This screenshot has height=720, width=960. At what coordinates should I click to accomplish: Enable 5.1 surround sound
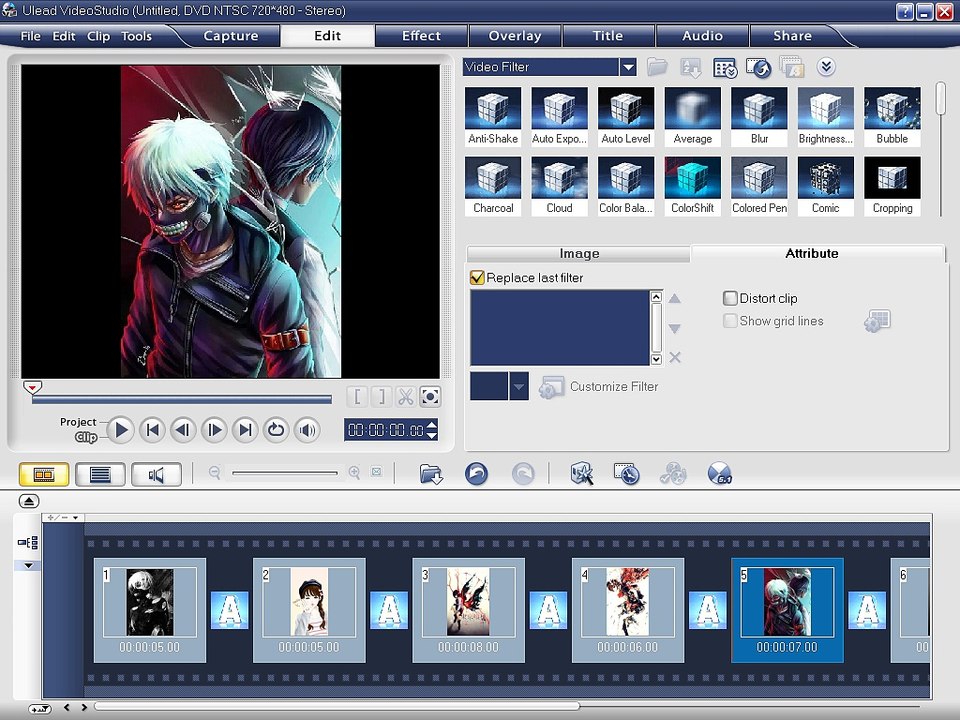click(719, 473)
